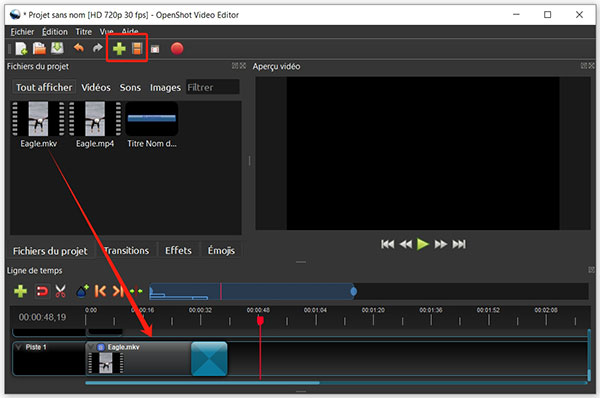
Task: Select the razor scissors tool
Action: coord(60,291)
